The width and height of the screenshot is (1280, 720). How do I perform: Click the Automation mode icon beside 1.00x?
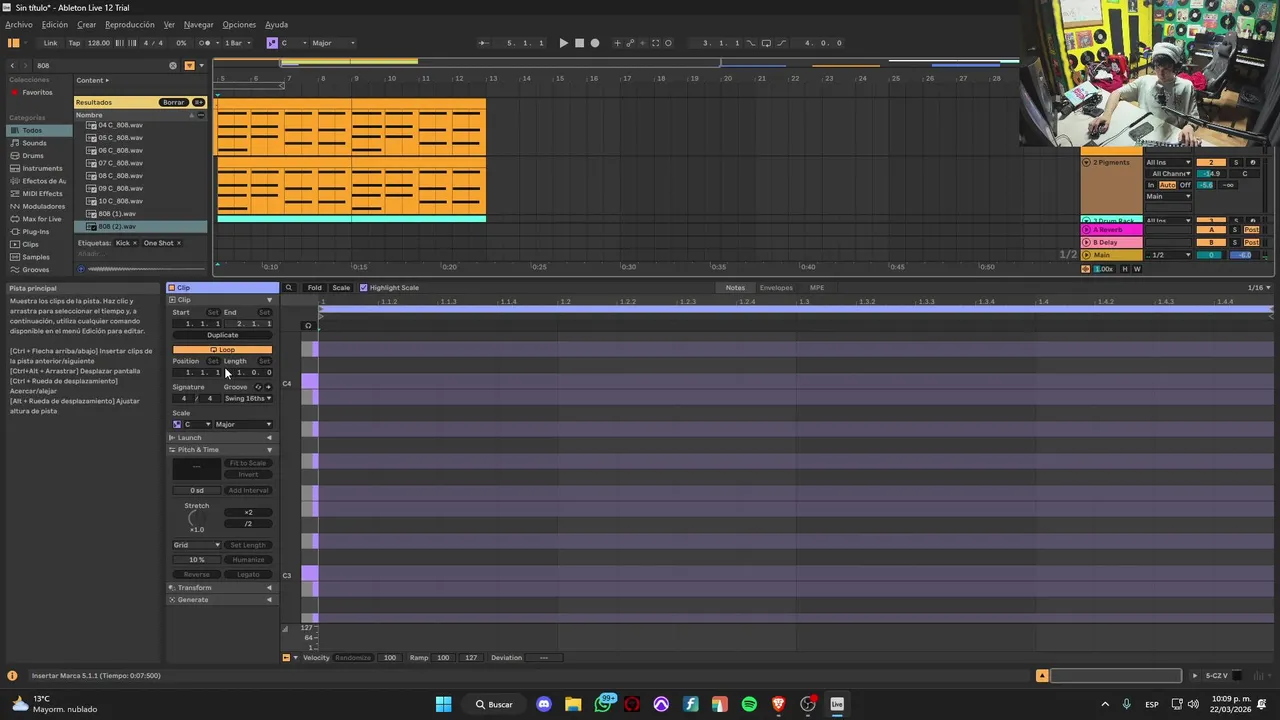[1086, 269]
